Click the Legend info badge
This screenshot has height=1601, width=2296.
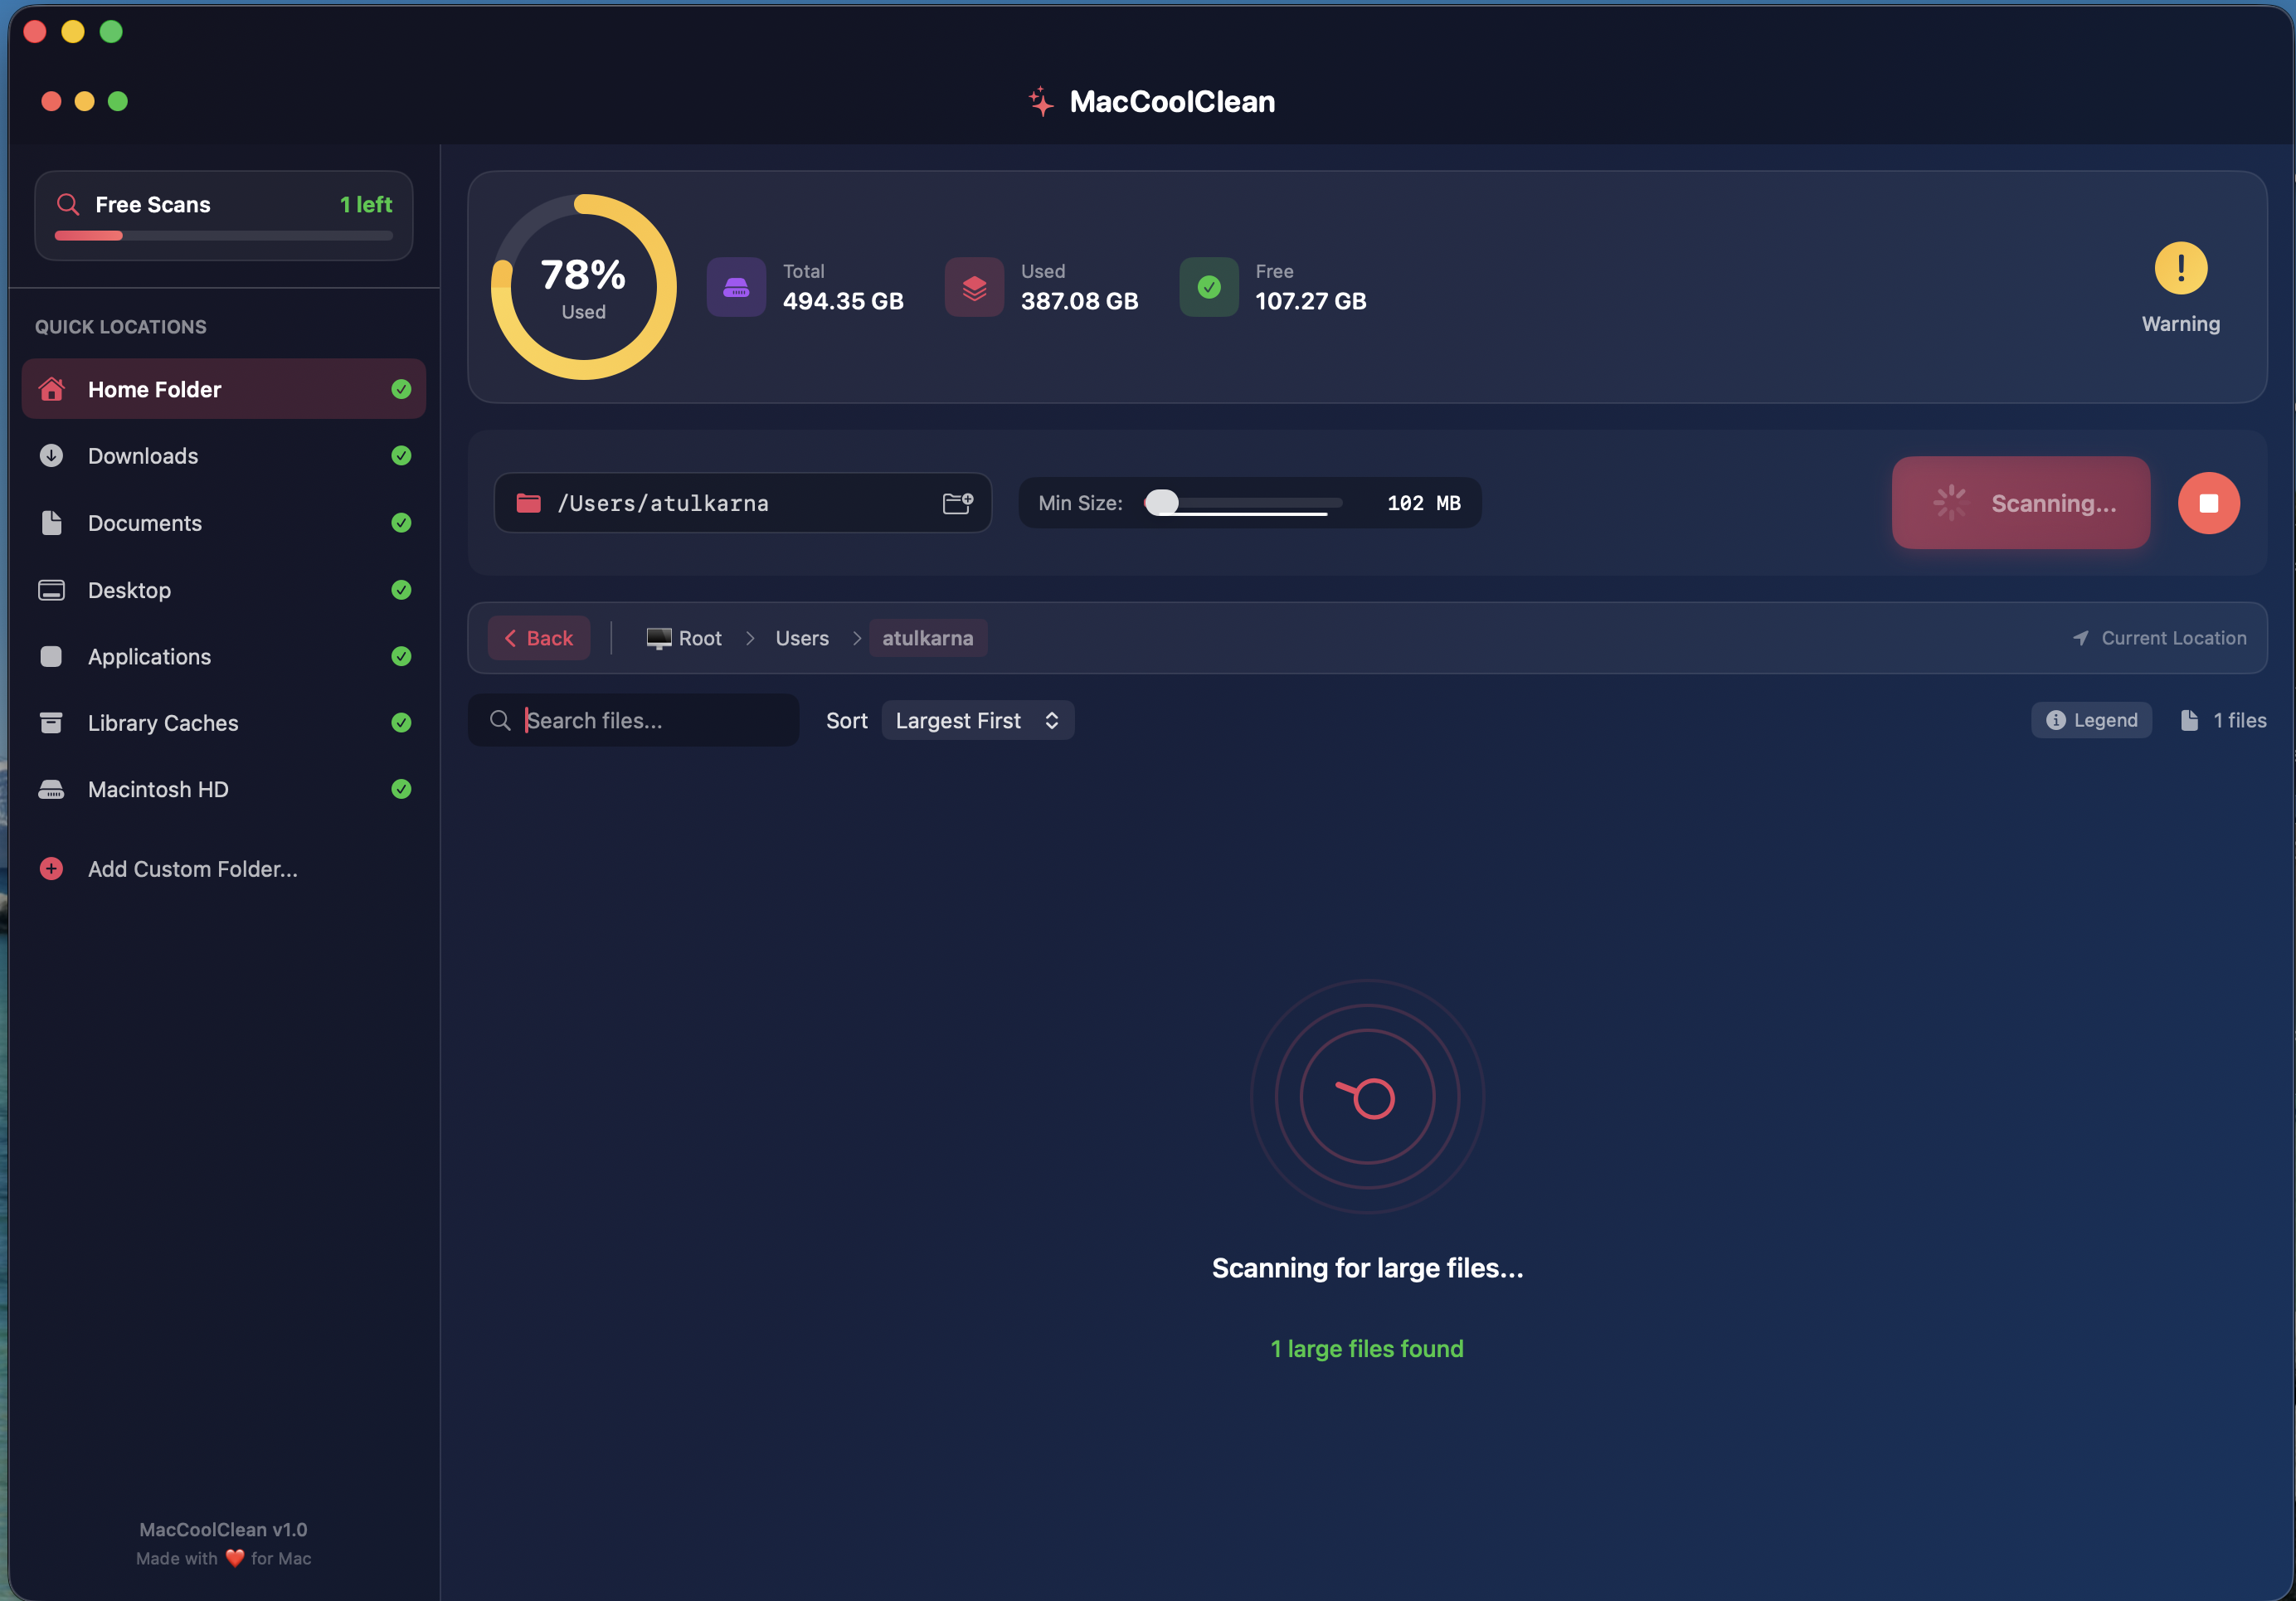pos(2091,720)
